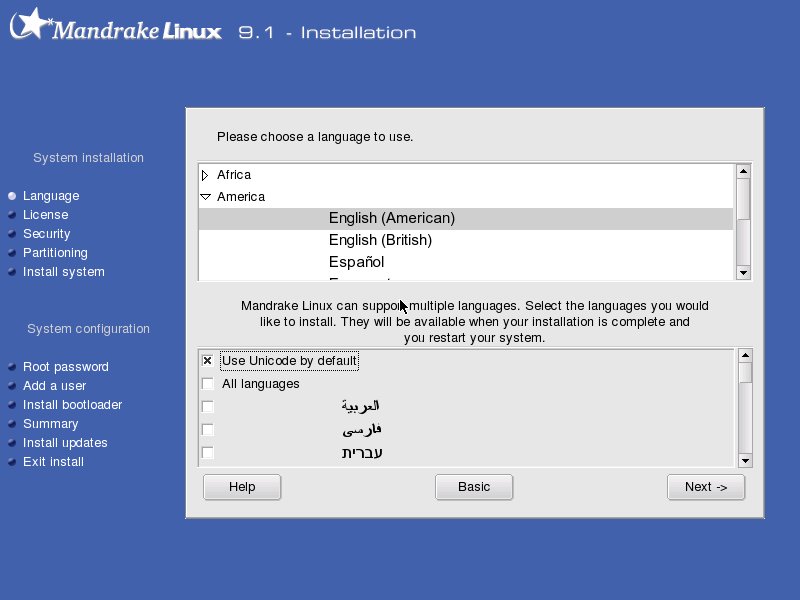This screenshot has width=800, height=600.
Task: Click the bullet icon beside Add a user
Action: (x=12, y=386)
